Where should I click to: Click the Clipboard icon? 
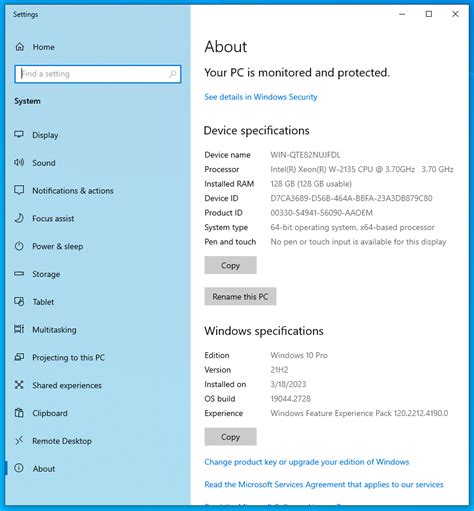tap(19, 413)
